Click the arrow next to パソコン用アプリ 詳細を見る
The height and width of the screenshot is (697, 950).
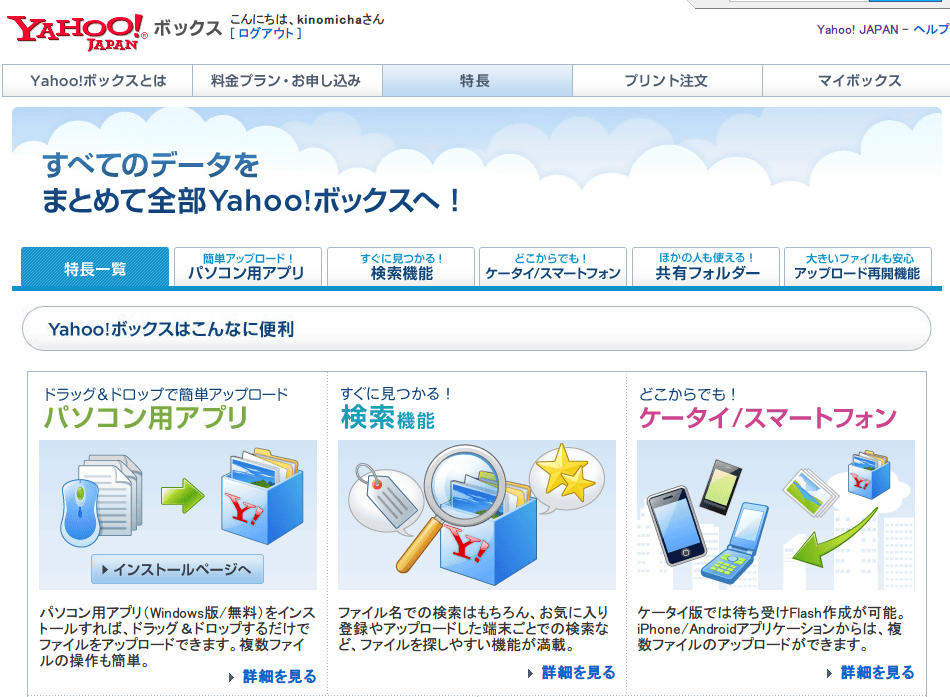point(232,677)
